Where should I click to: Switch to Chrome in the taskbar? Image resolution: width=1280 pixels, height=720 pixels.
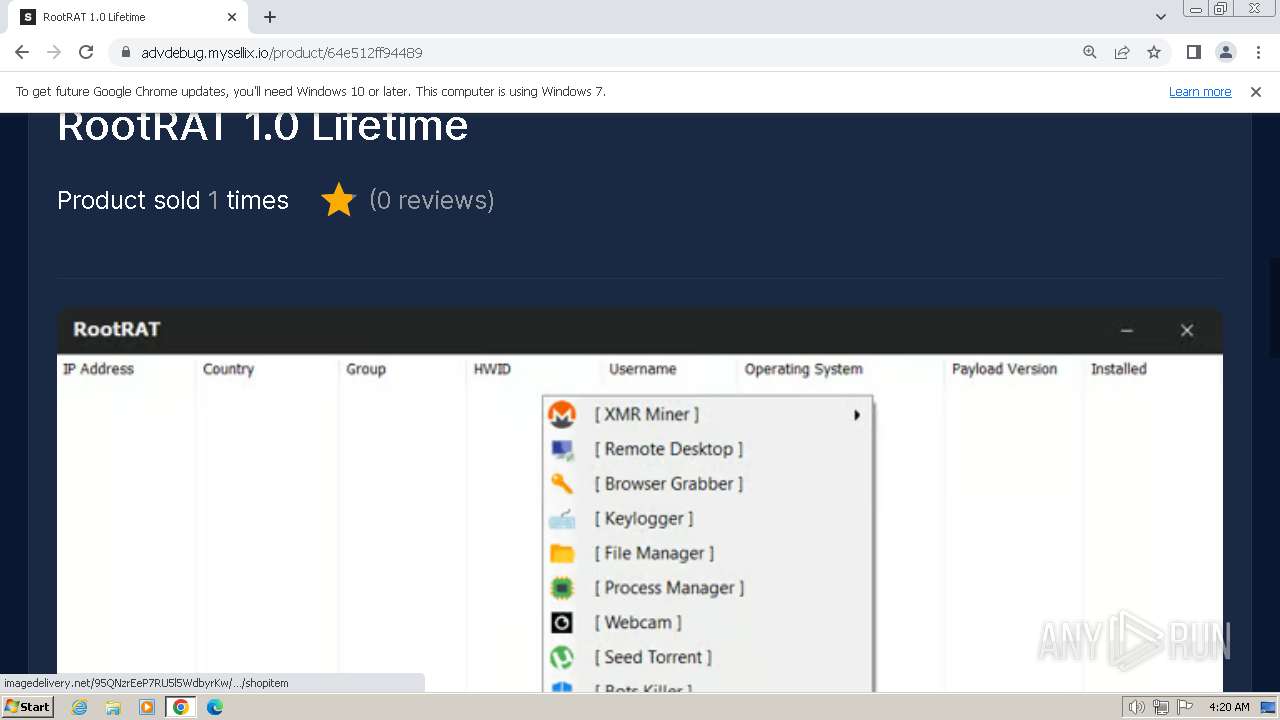click(x=181, y=707)
